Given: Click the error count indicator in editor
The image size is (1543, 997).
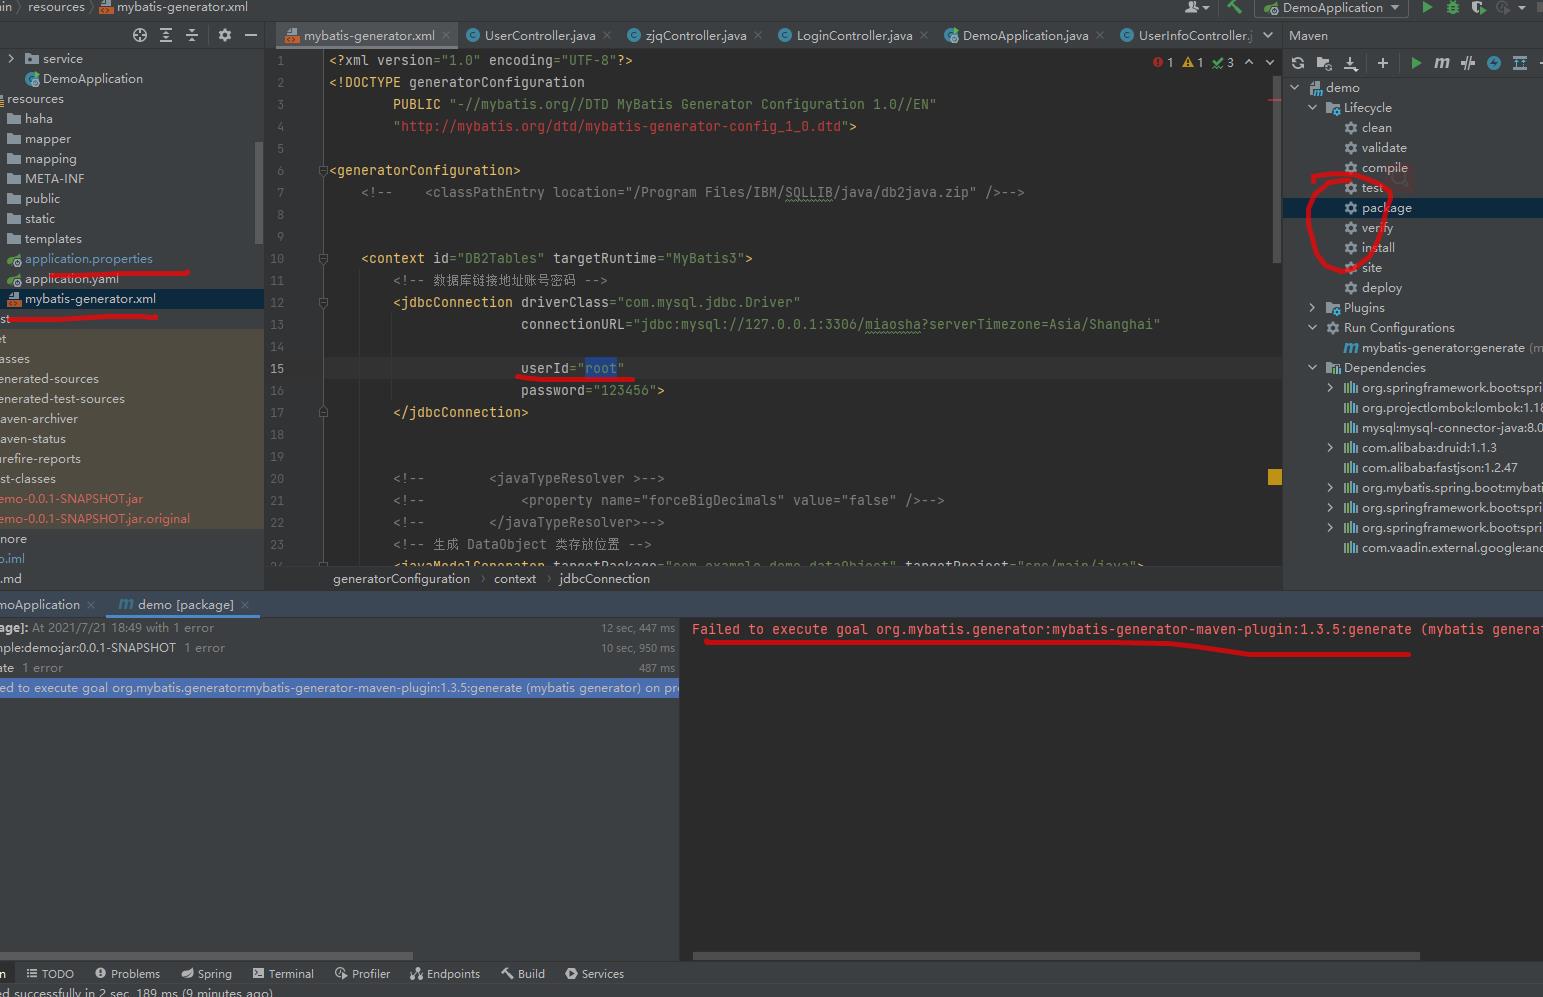Looking at the screenshot, I should (1163, 62).
